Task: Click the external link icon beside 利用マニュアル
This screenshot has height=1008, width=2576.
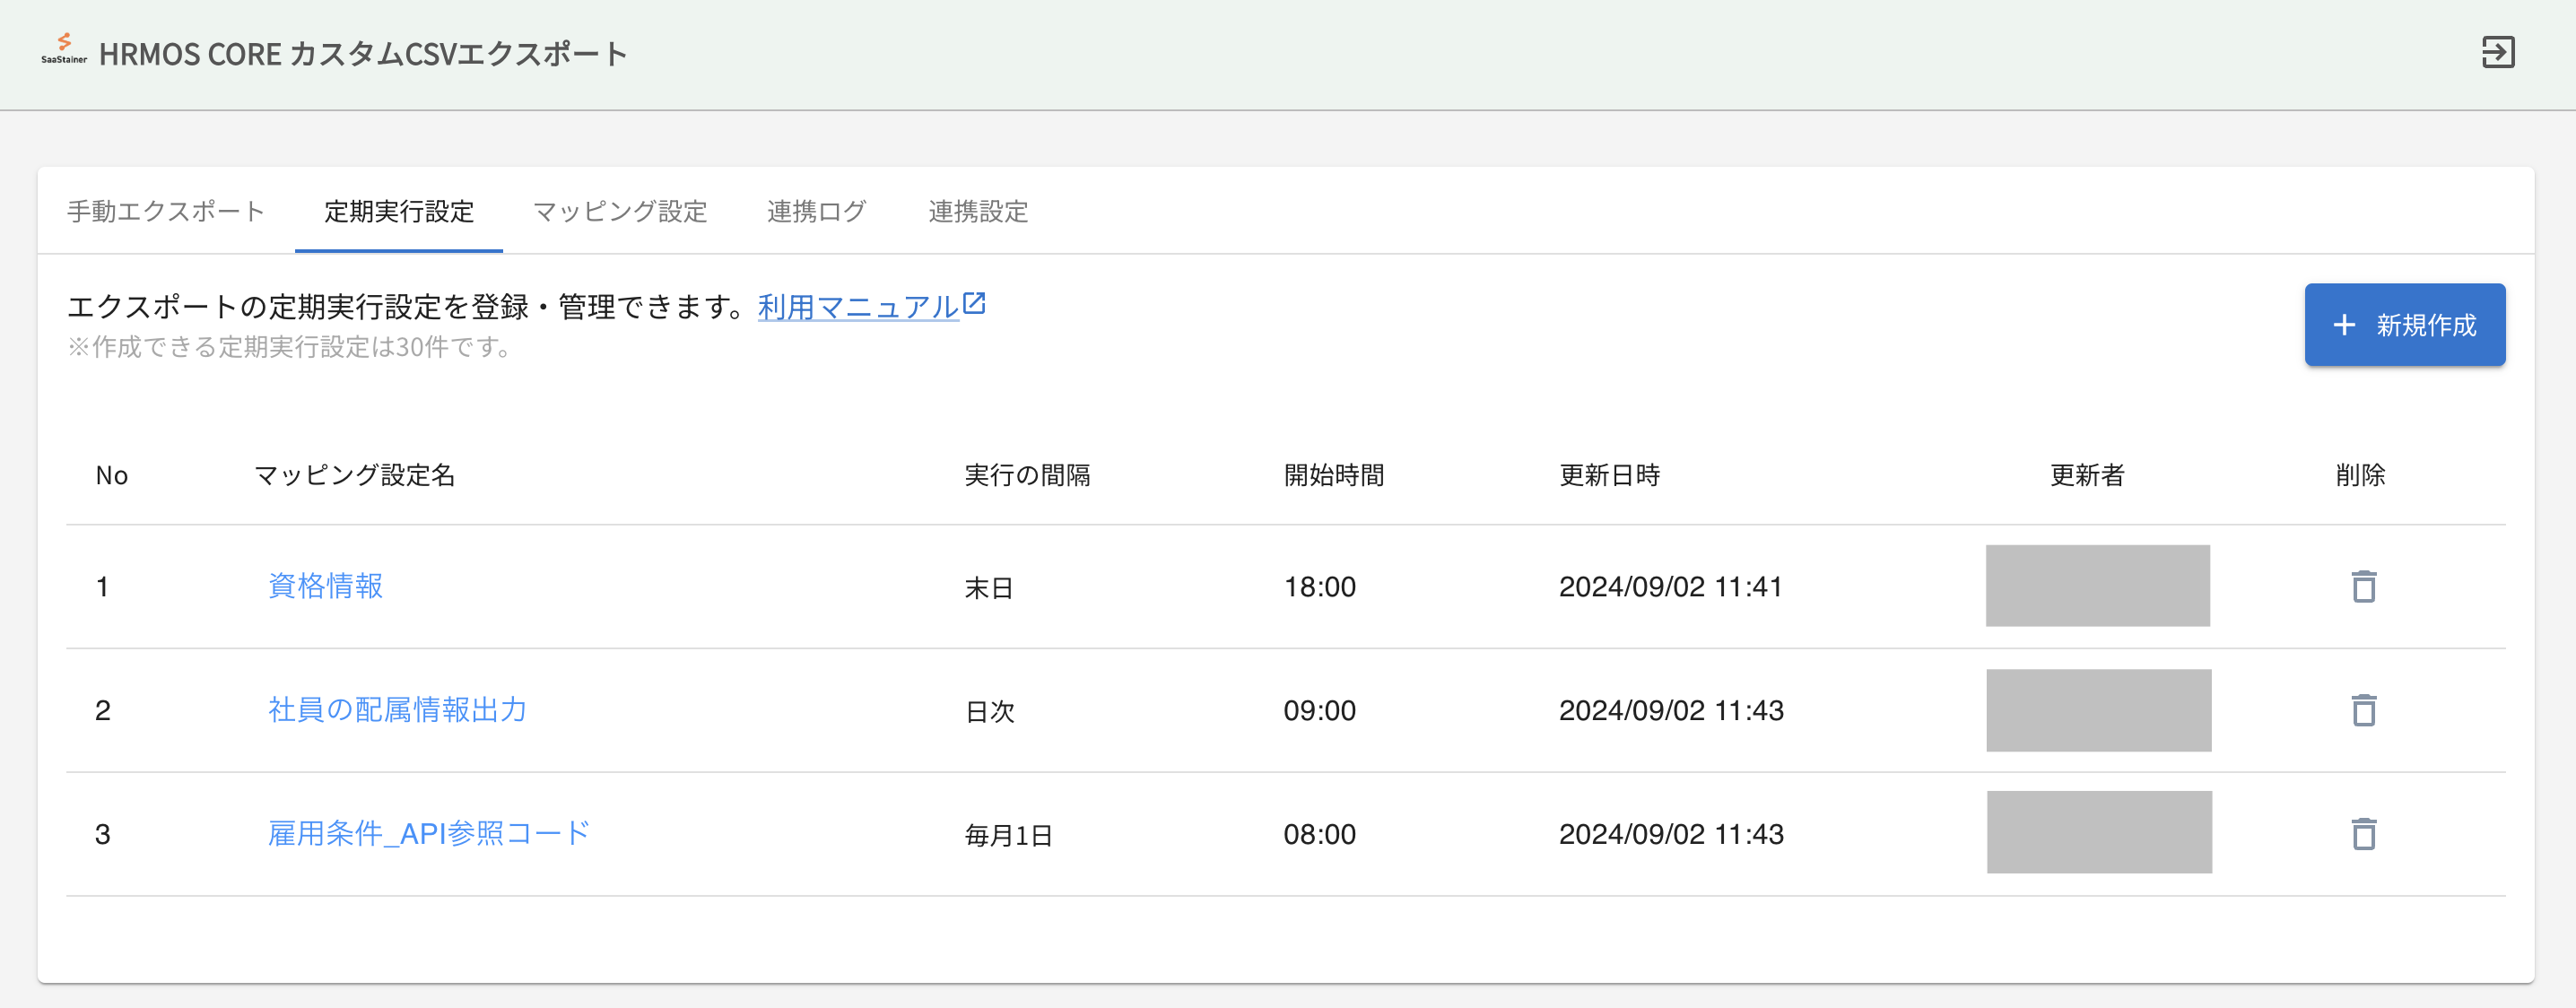Action: click(x=975, y=303)
